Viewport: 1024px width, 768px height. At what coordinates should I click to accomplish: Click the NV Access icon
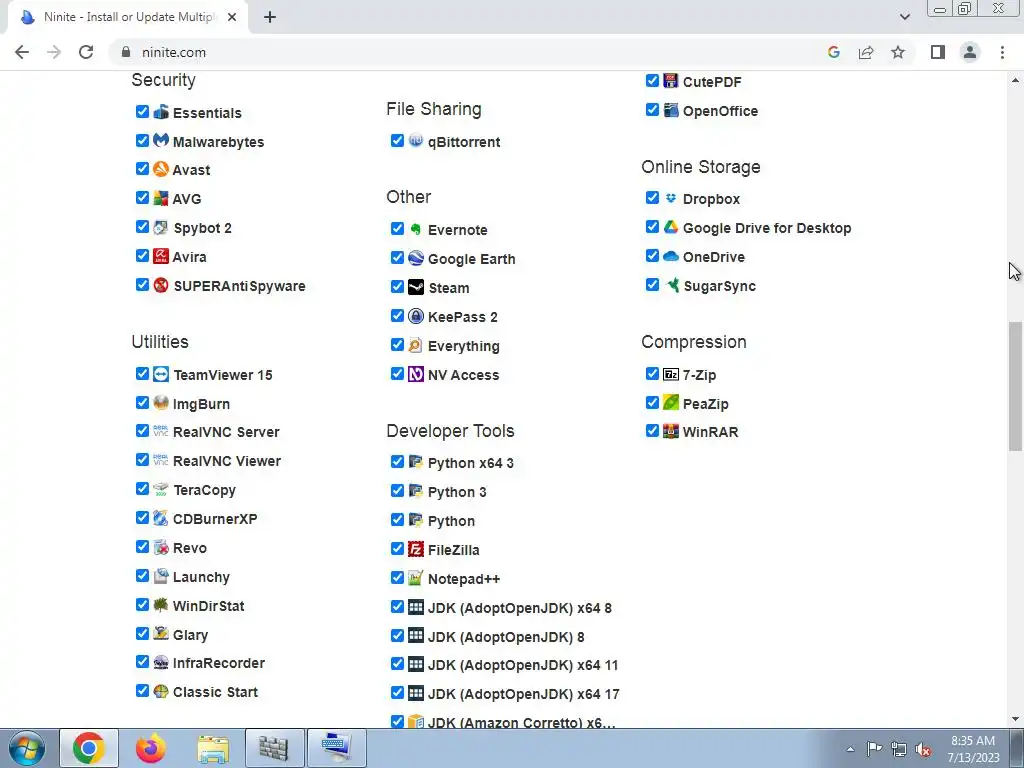pos(416,374)
